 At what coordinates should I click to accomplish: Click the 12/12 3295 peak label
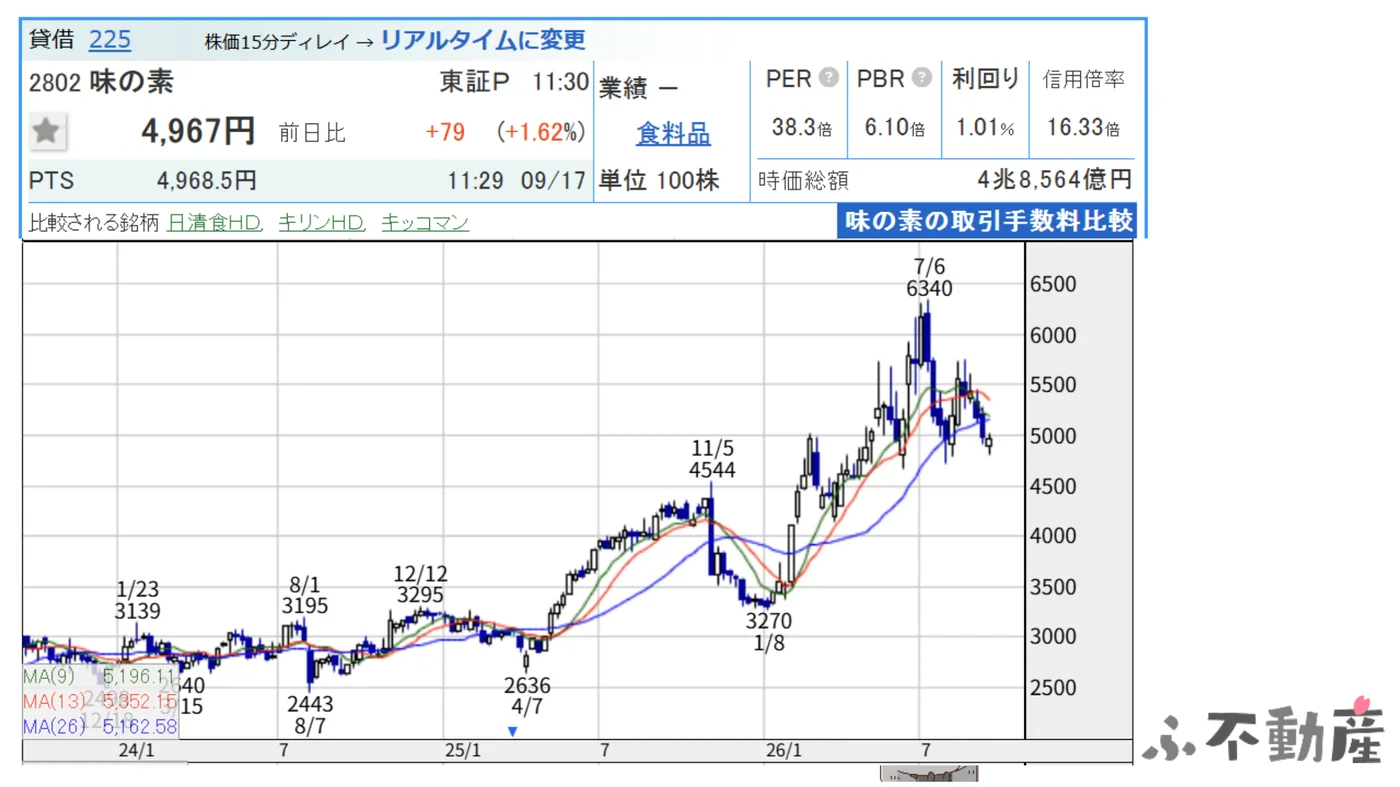click(x=420, y=586)
